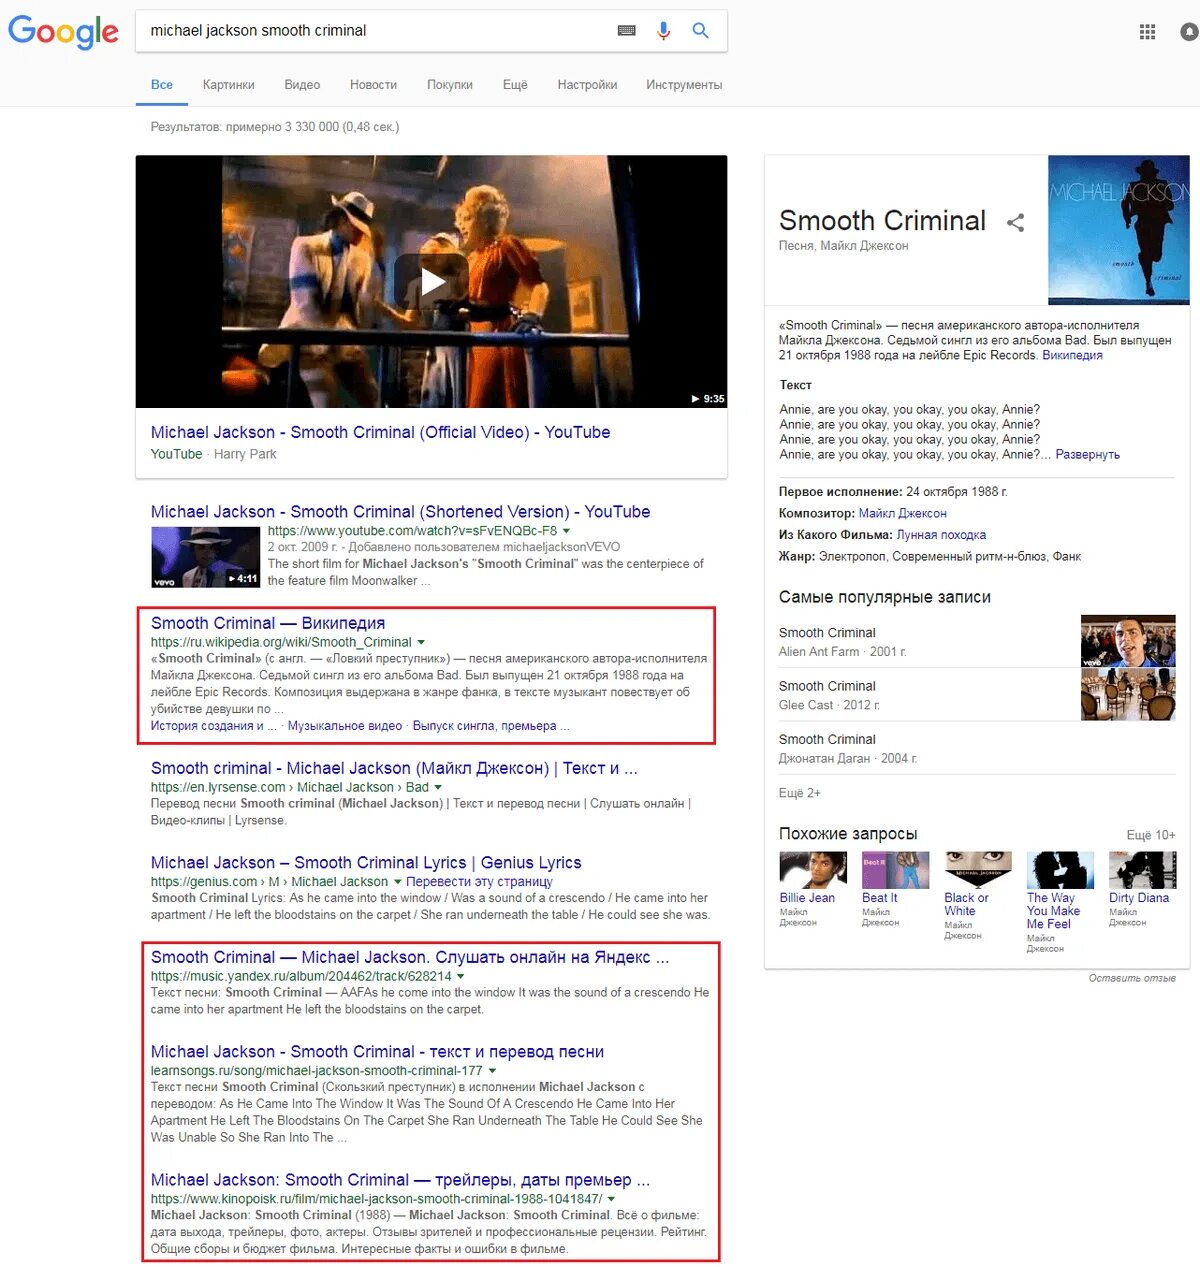
Task: Switch to the Покупки tab
Action: coord(450,85)
